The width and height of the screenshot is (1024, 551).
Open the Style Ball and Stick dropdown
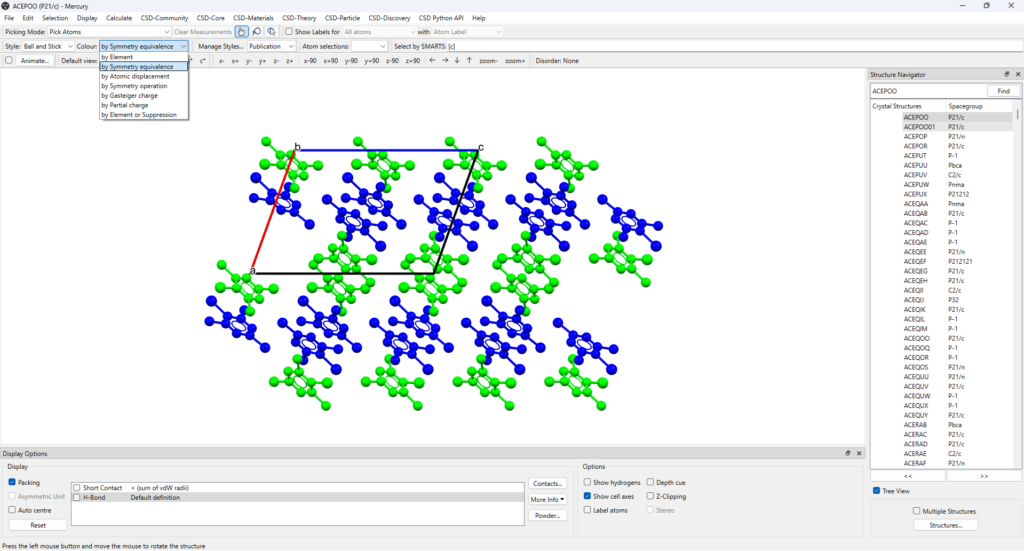[48, 46]
